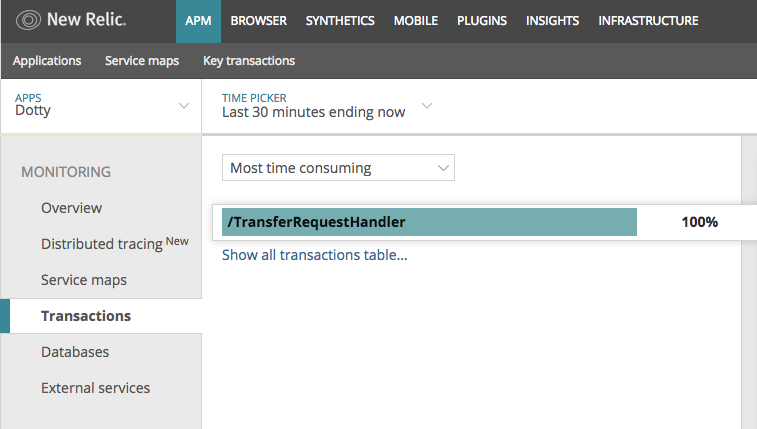Open the INSIGHTS tab

point(552,21)
